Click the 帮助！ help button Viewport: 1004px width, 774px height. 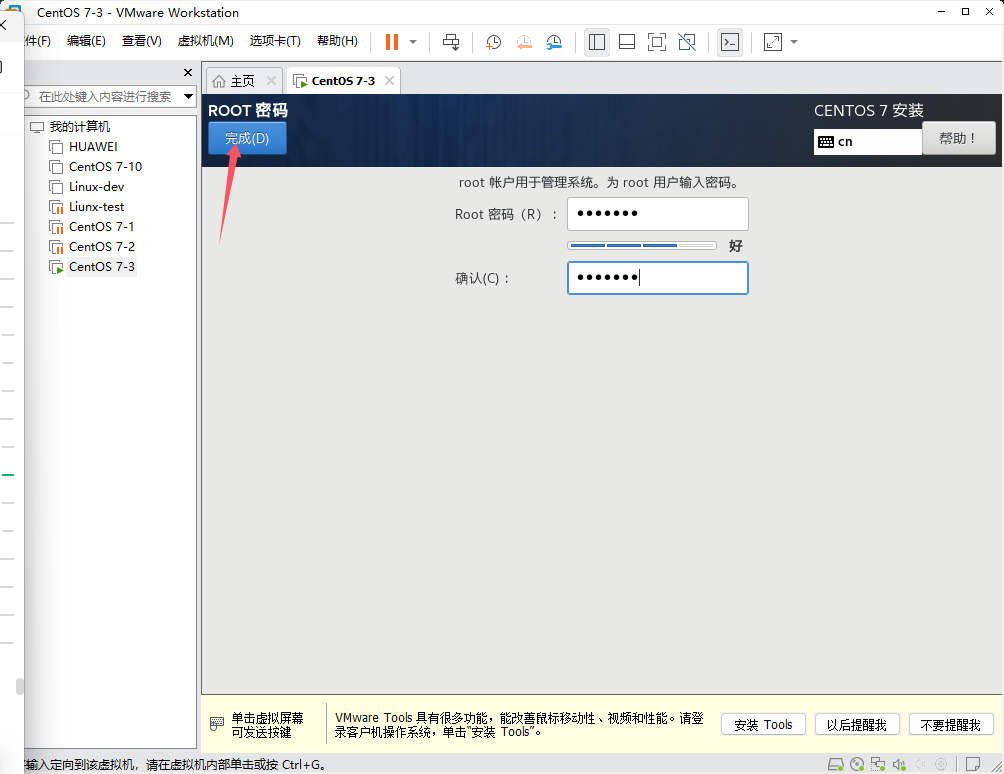(959, 138)
